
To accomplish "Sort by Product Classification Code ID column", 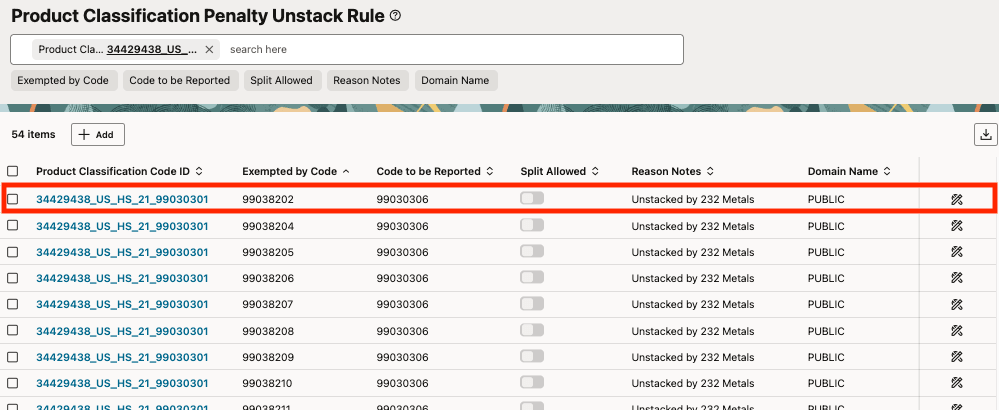I will [x=199, y=171].
